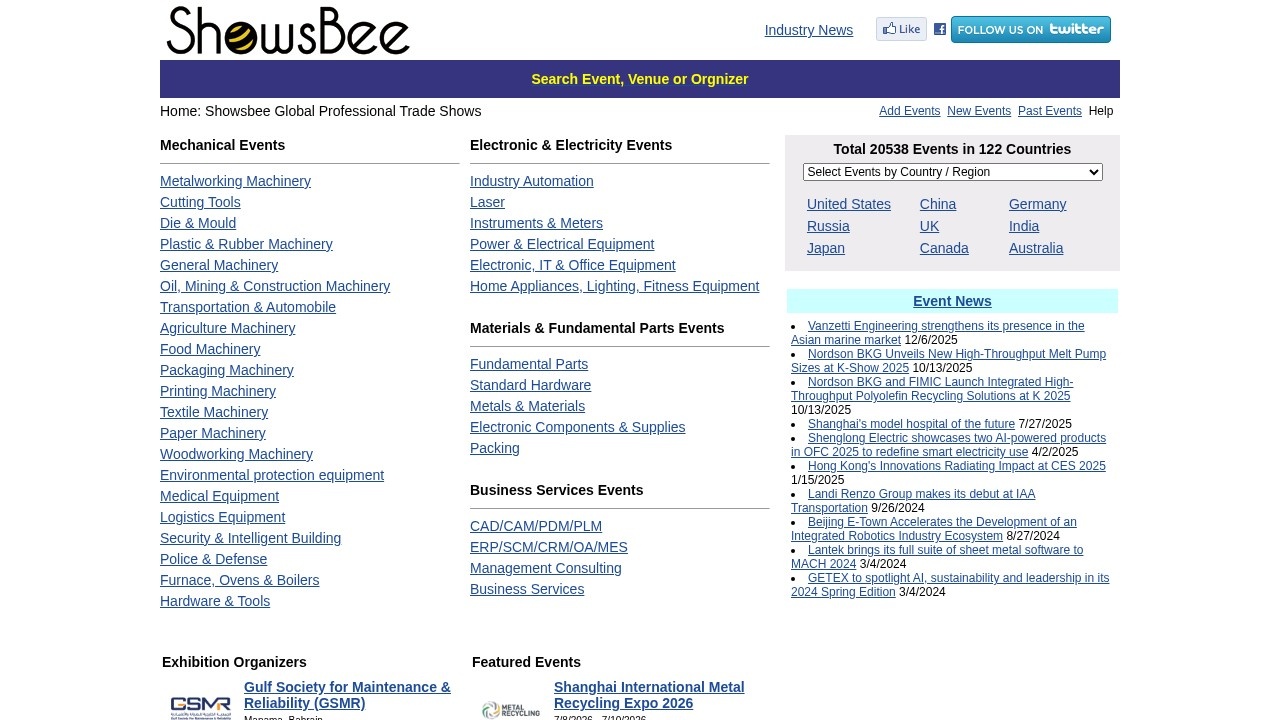Click the ShowsBee logo
The height and width of the screenshot is (720, 1280).
[288, 30]
